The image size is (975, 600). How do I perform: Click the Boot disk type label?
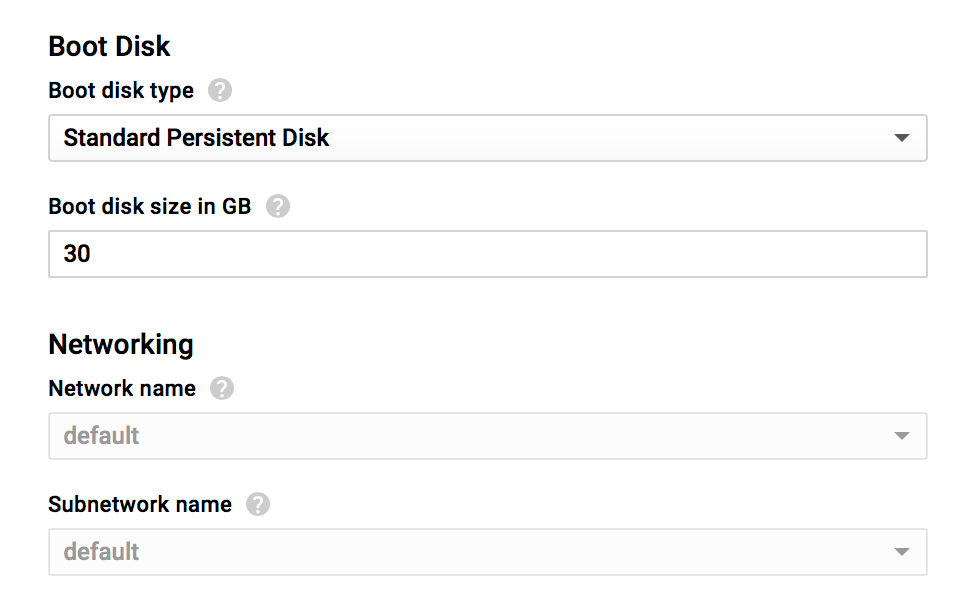(121, 91)
